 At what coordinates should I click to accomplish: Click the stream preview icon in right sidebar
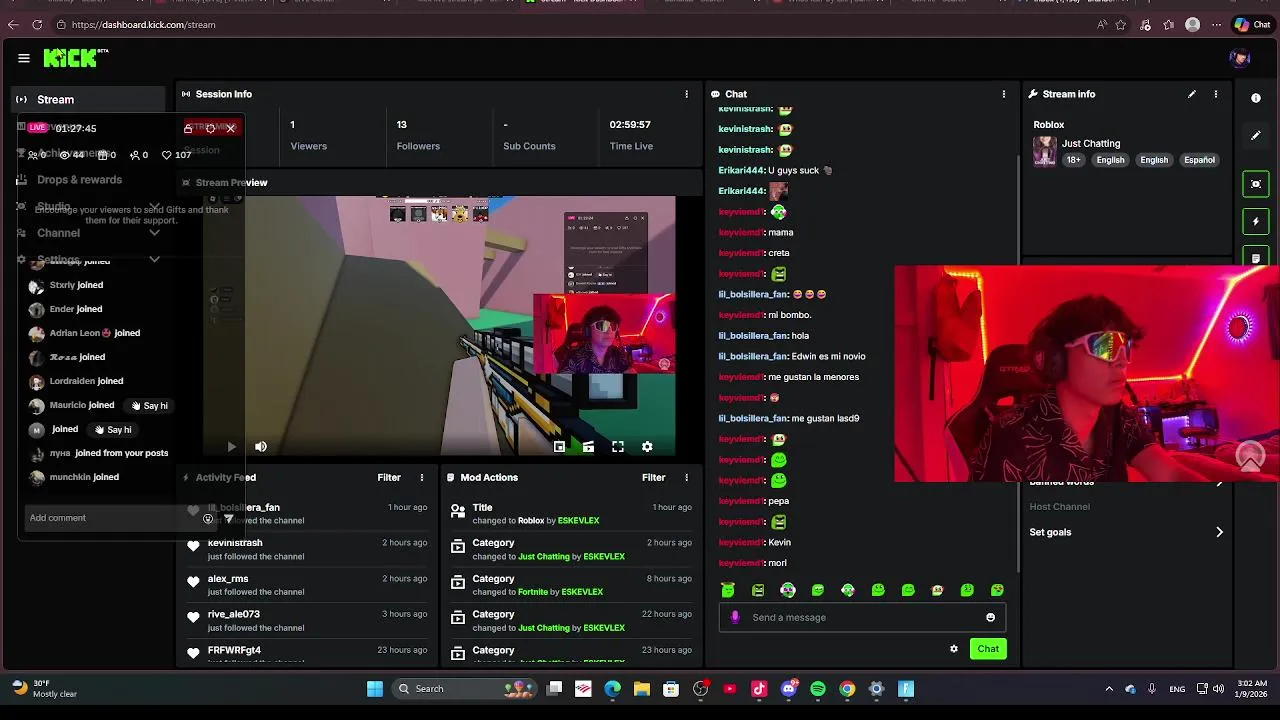click(x=1256, y=184)
